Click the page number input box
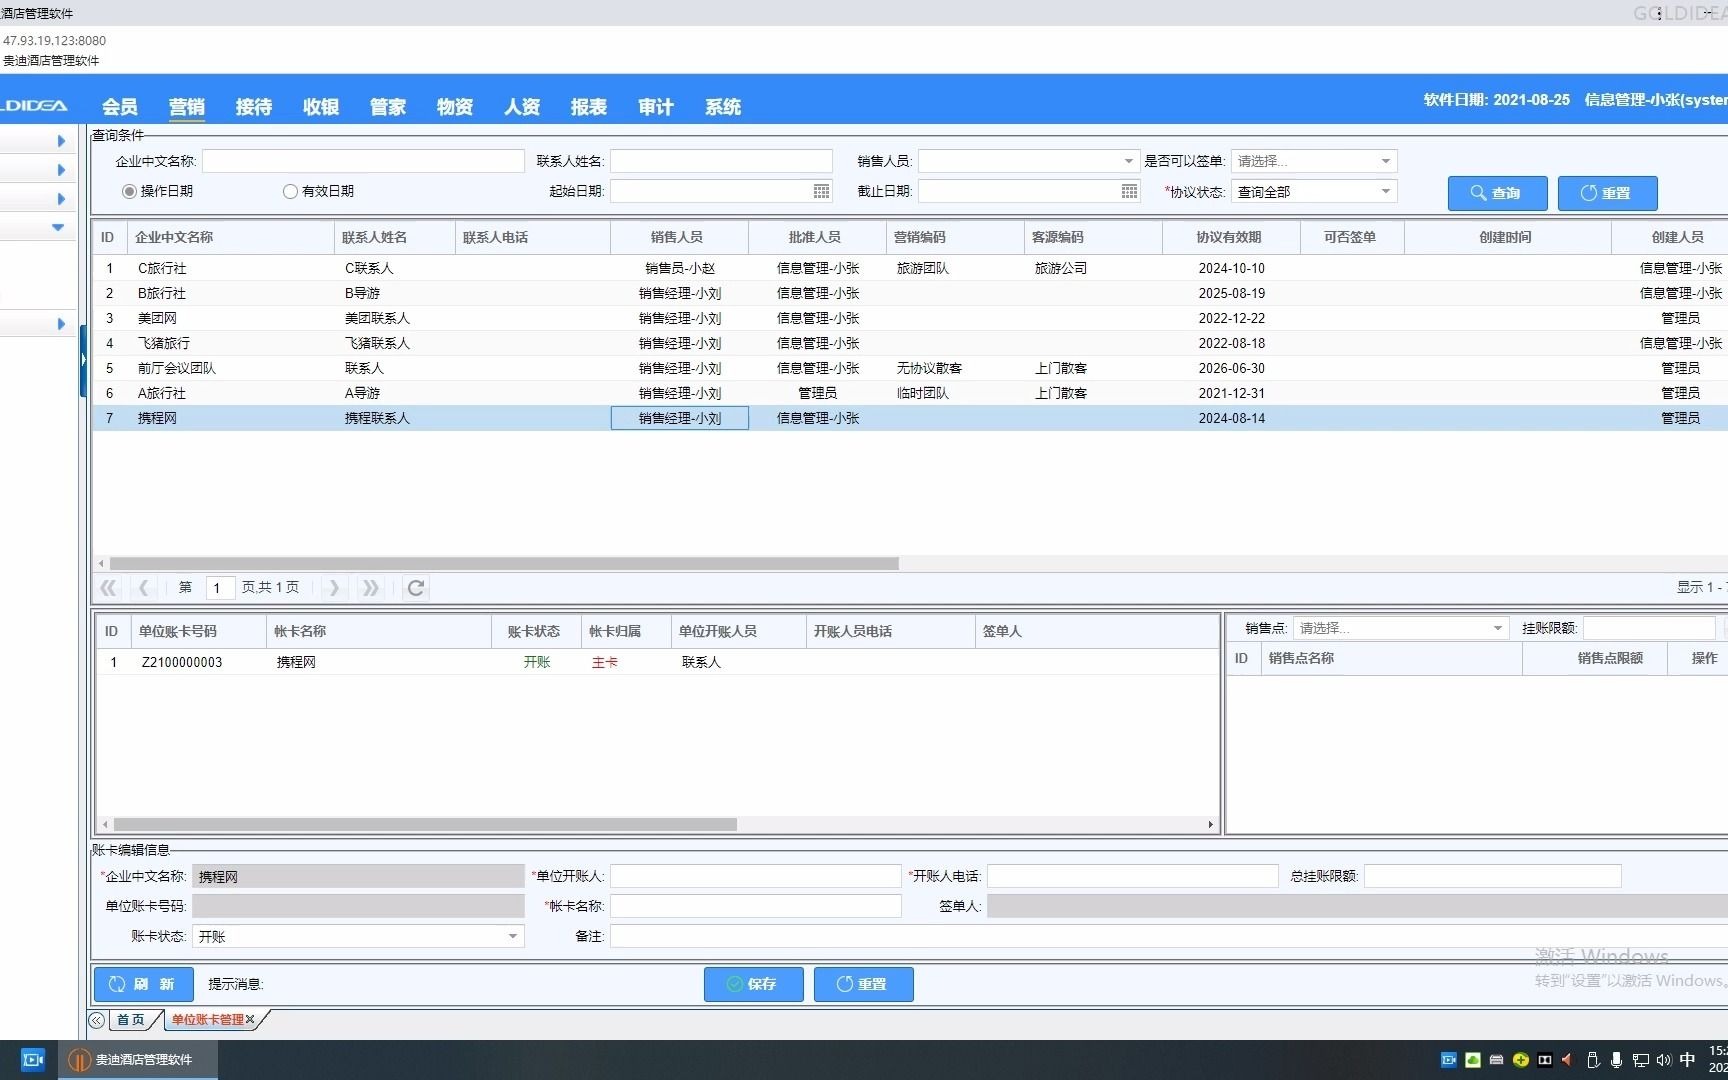The image size is (1728, 1080). click(220, 588)
